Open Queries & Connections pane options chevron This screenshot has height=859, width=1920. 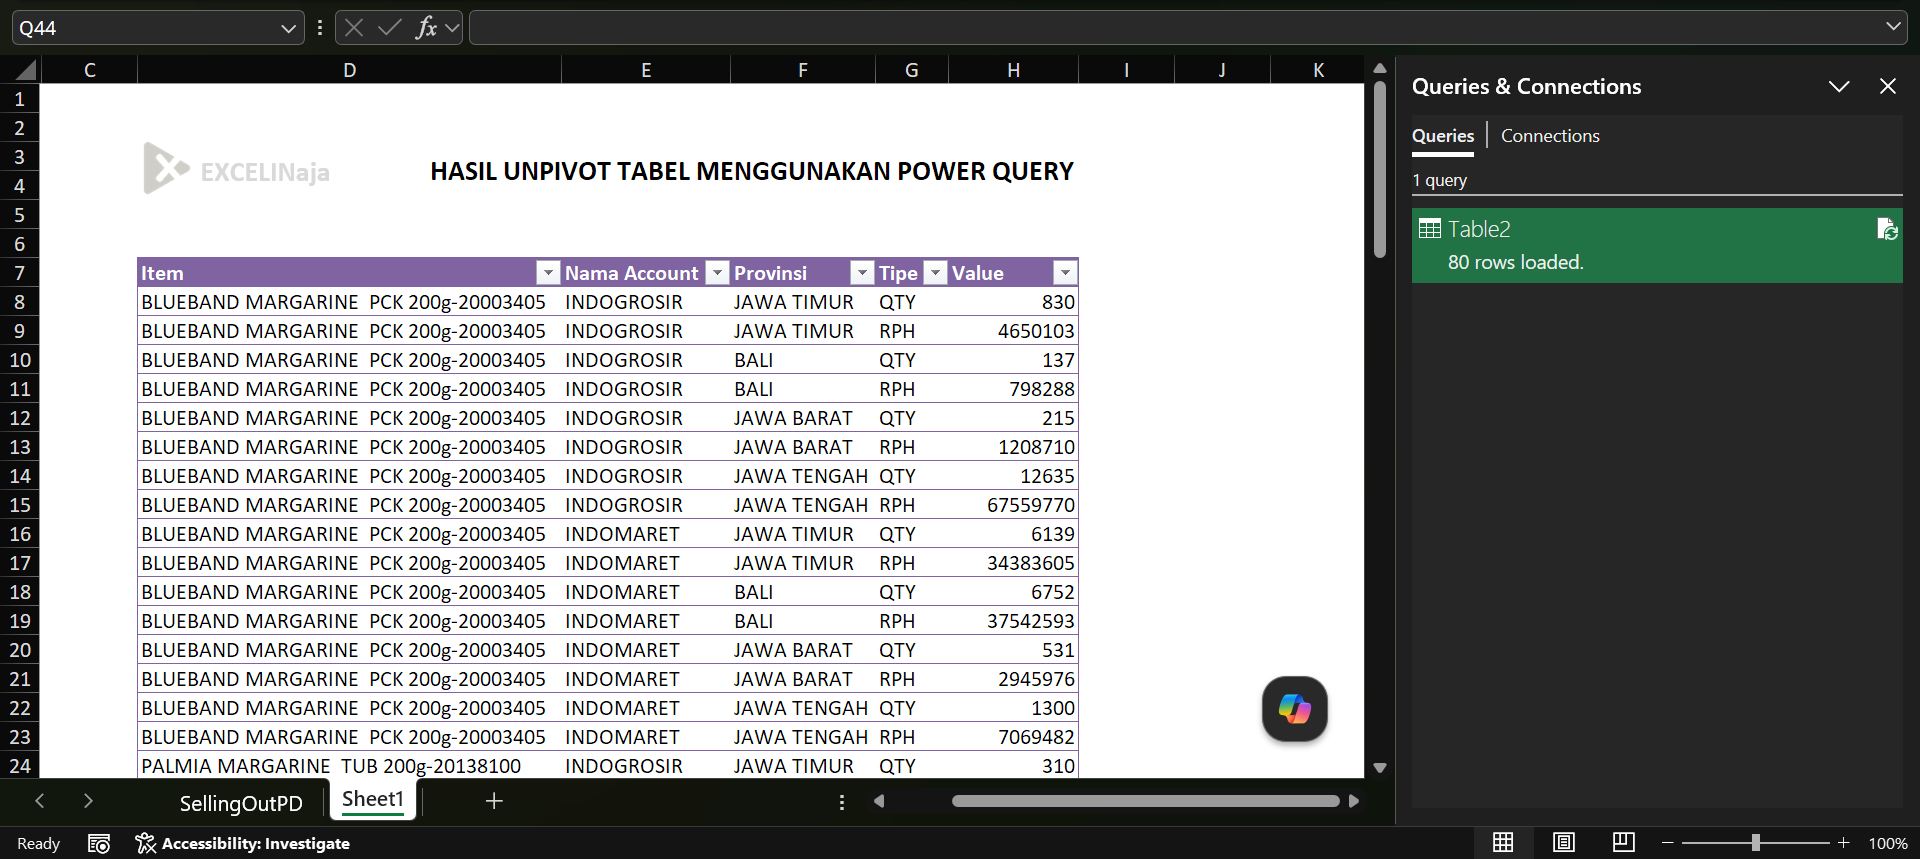point(1839,86)
